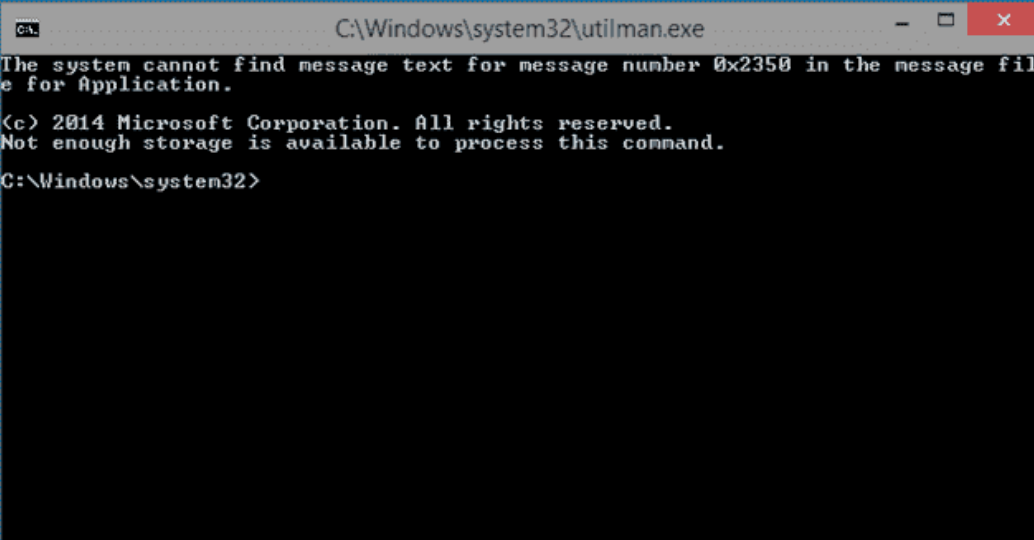Screen dimensions: 1034x540
Task: Minimize the utilman.exe console window
Action: tap(902, 23)
